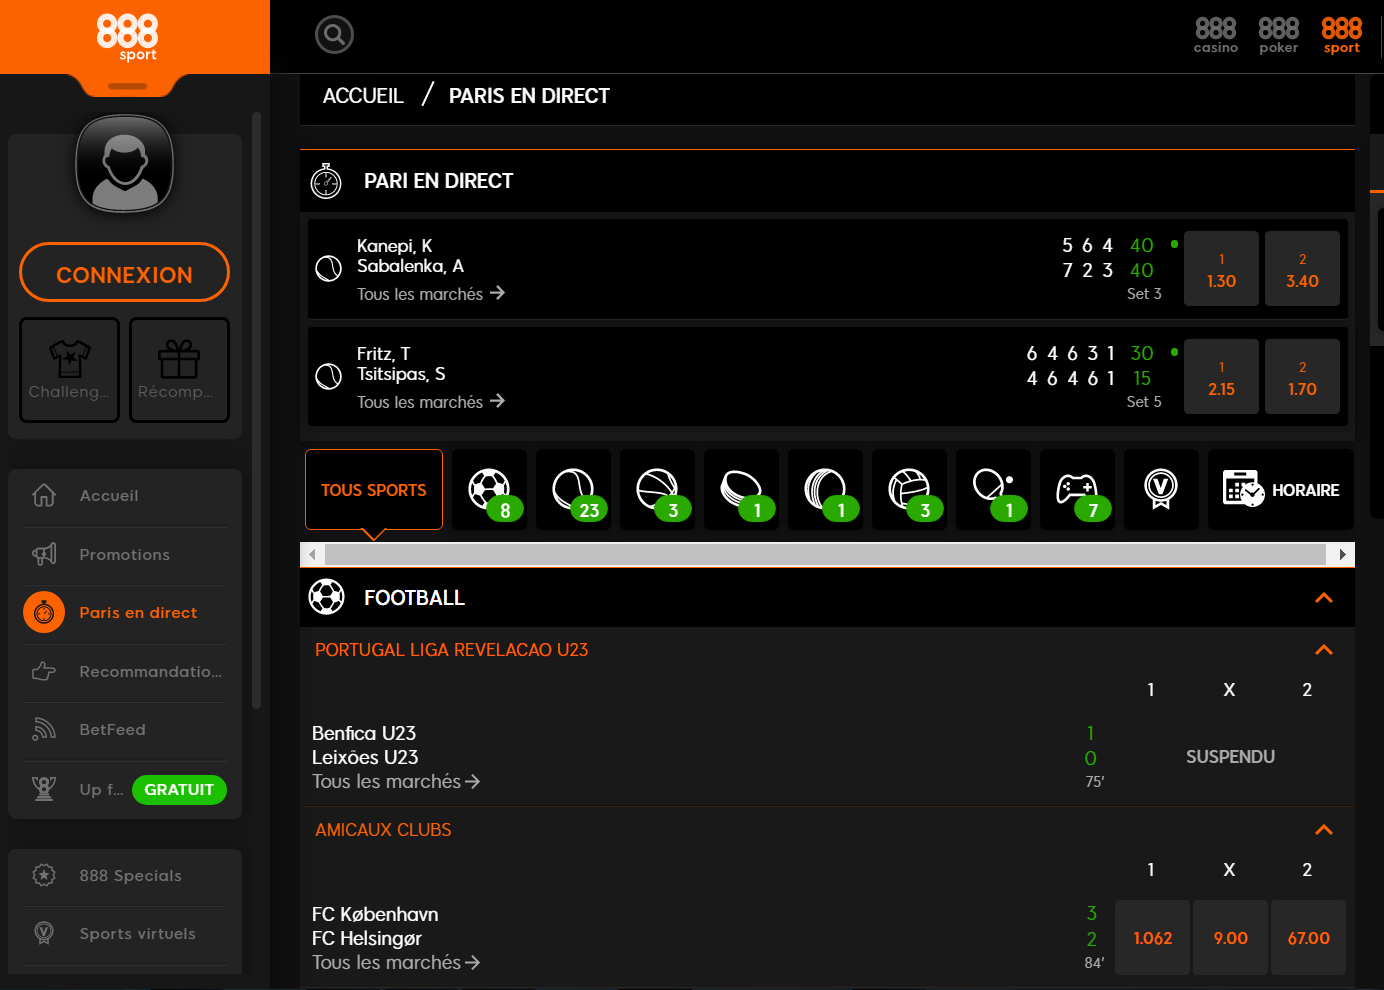Viewport: 1384px width, 990px height.
Task: Click AMICAUX CLUBS heading
Action: [383, 830]
